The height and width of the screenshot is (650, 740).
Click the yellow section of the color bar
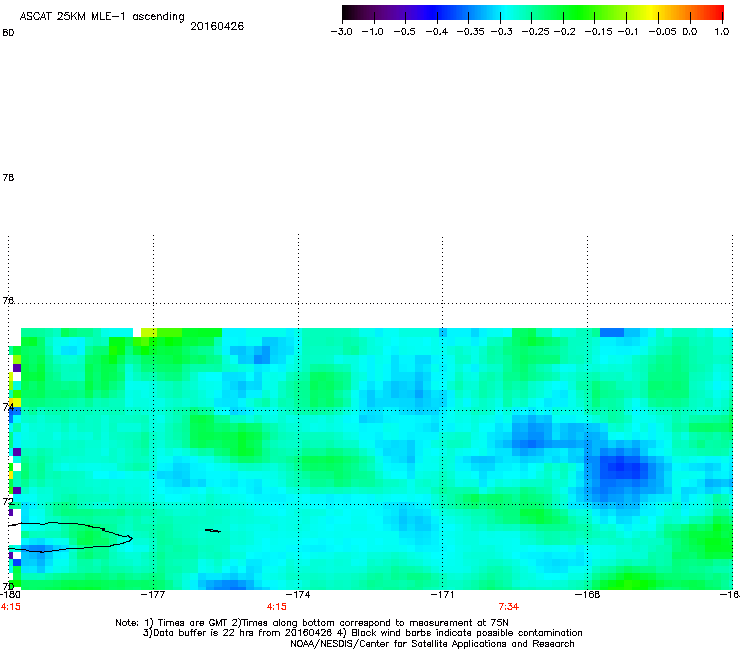click(651, 12)
